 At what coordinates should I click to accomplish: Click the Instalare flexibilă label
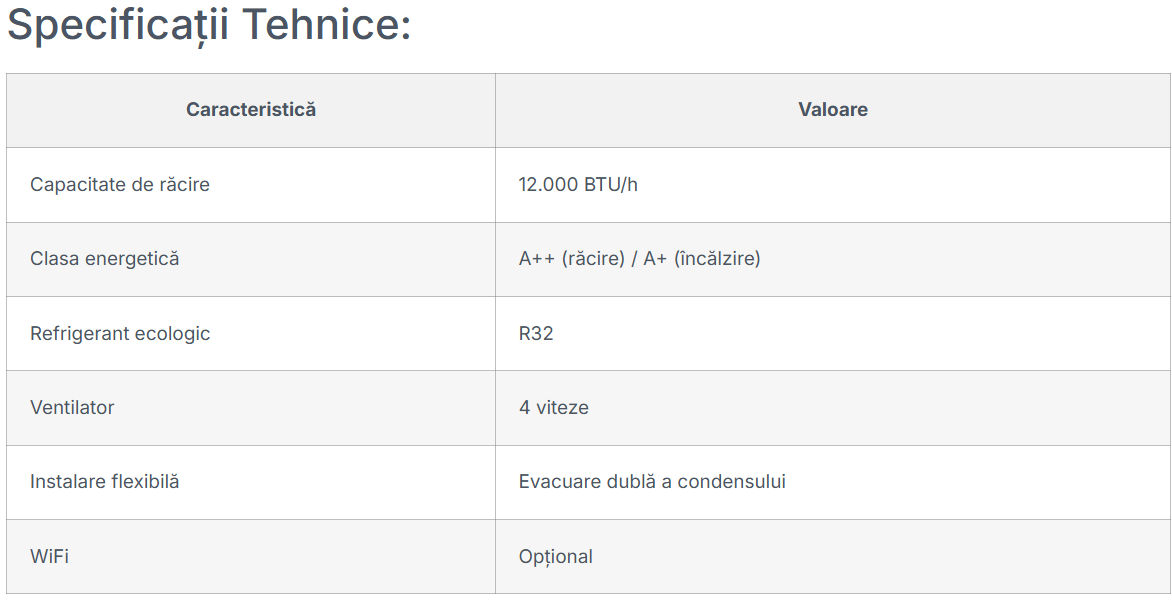105,481
